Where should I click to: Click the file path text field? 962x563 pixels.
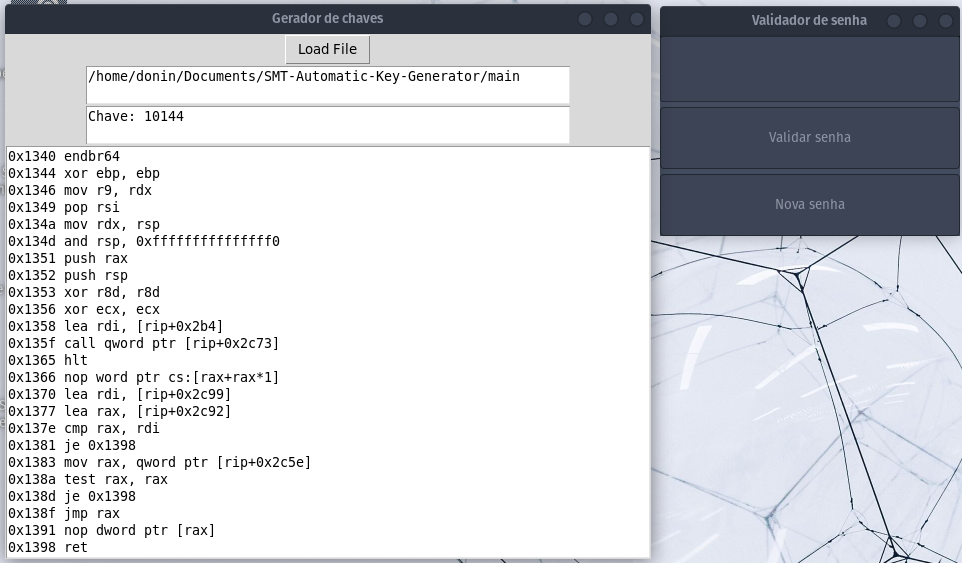pos(327,85)
